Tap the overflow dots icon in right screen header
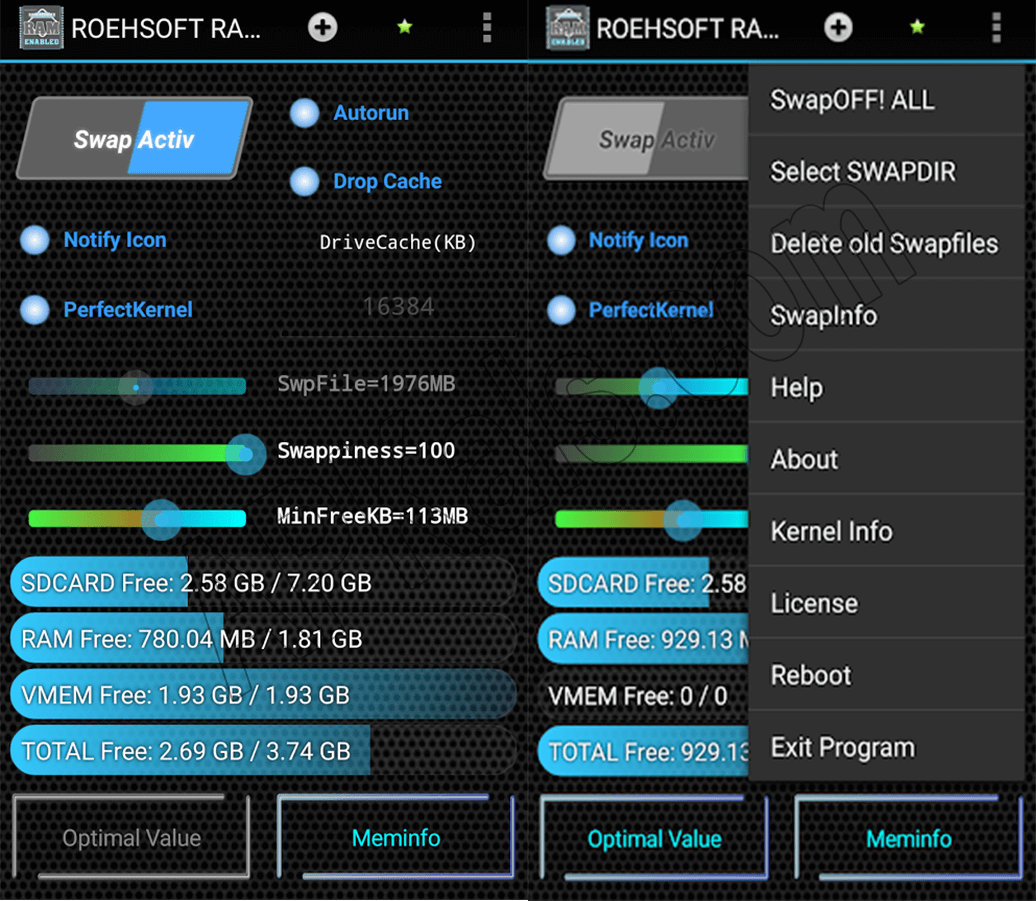 coord(996,28)
